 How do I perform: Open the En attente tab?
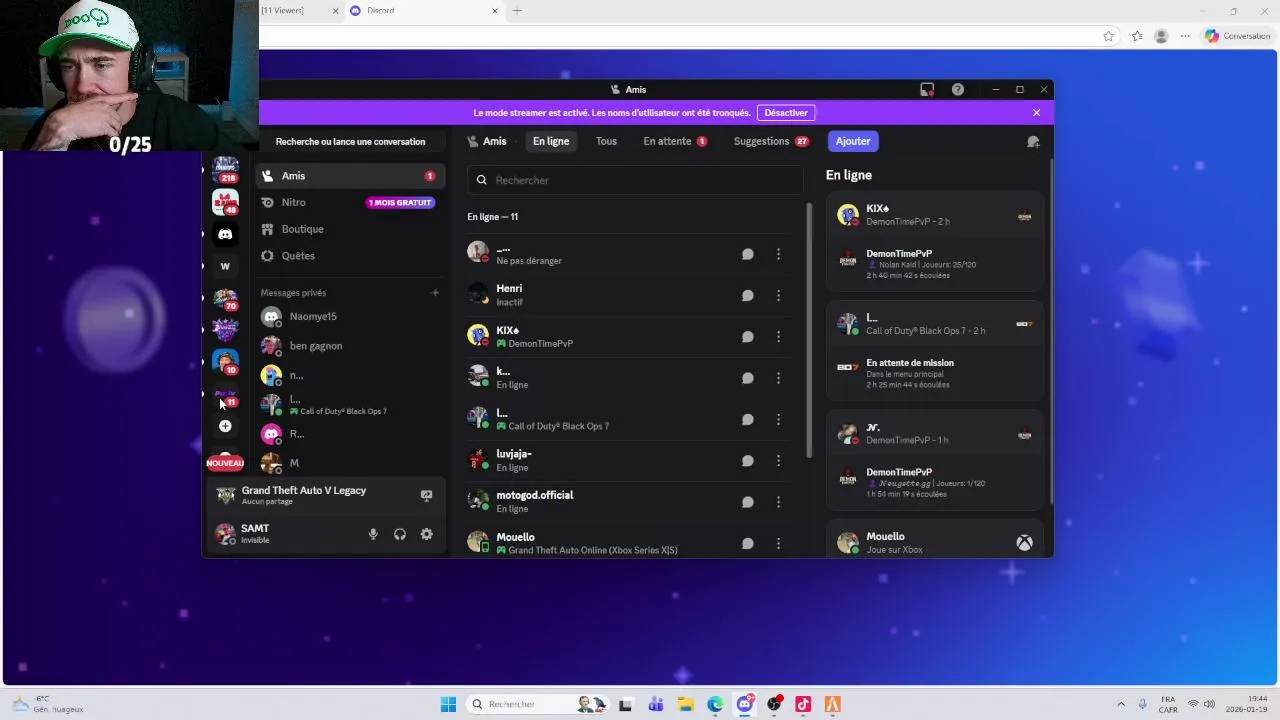coord(675,141)
